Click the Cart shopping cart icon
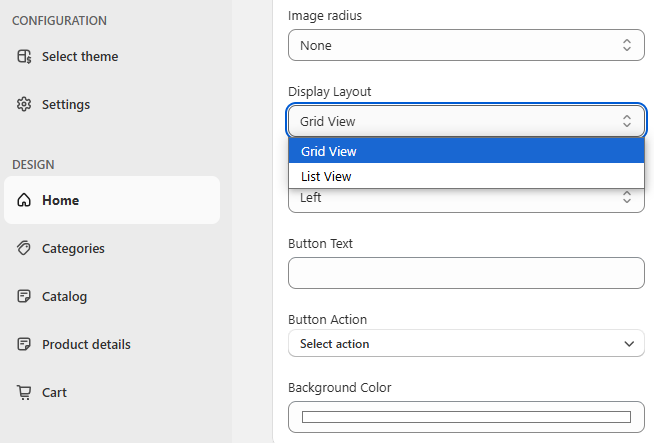Viewport: 654px width, 443px height. [x=24, y=393]
